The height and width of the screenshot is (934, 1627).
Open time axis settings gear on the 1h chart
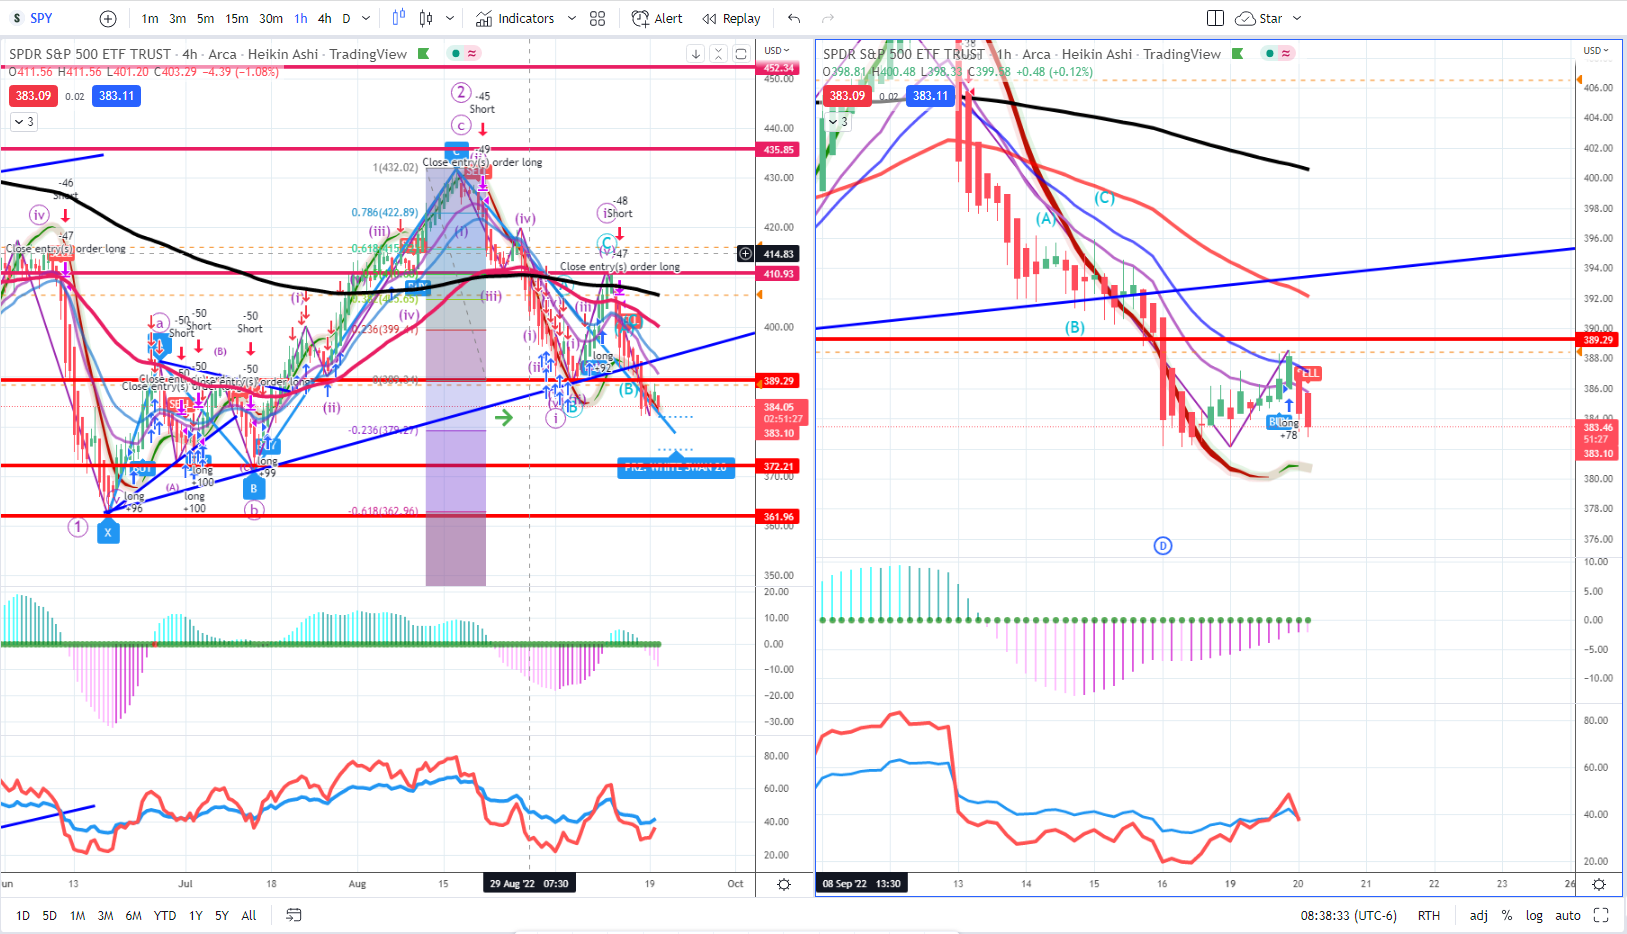point(1599,884)
